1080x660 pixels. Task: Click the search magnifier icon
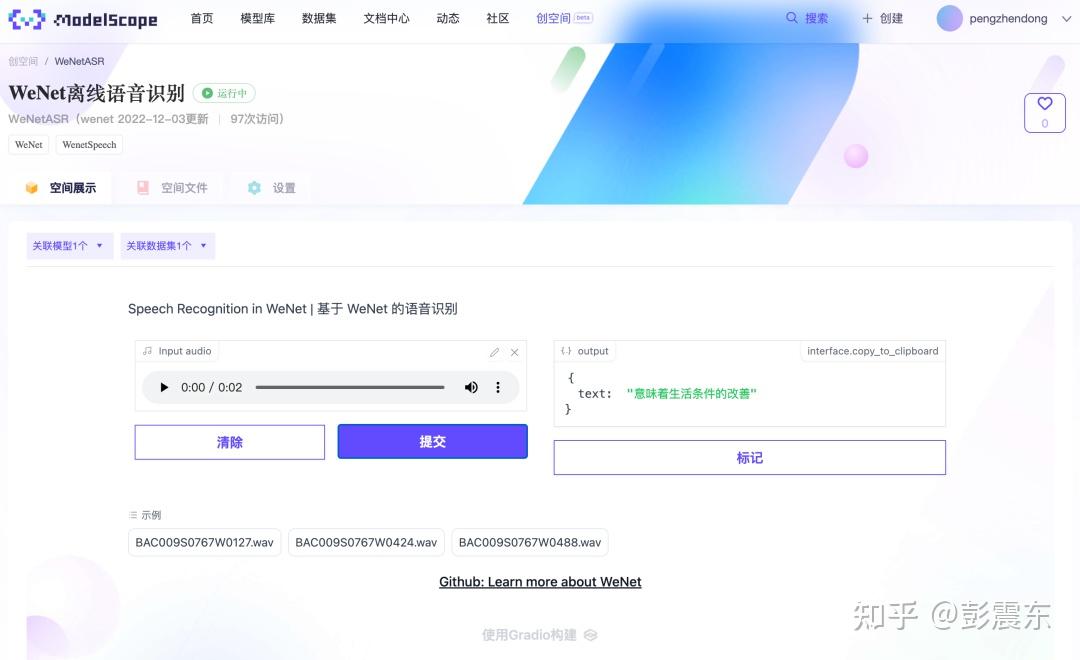click(791, 18)
